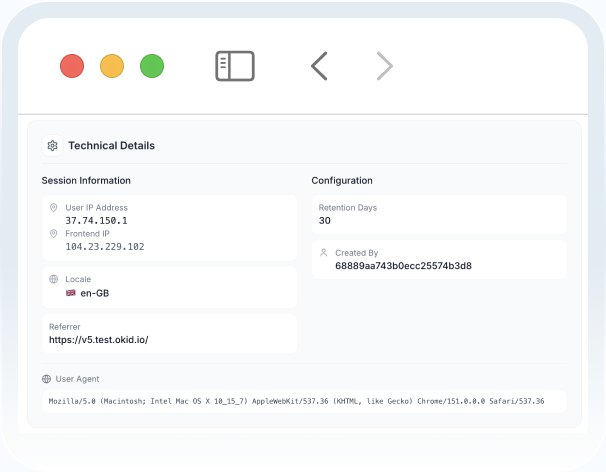Screen dimensions: 606x472
Task: Click the Frontend IP label
Action: [87, 233]
